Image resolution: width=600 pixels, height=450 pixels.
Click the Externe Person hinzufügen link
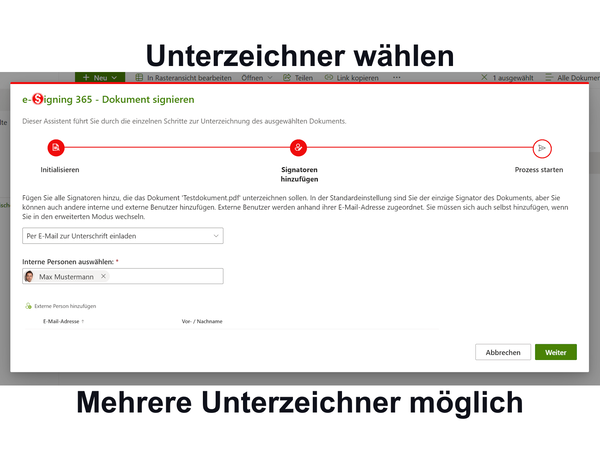click(x=64, y=305)
